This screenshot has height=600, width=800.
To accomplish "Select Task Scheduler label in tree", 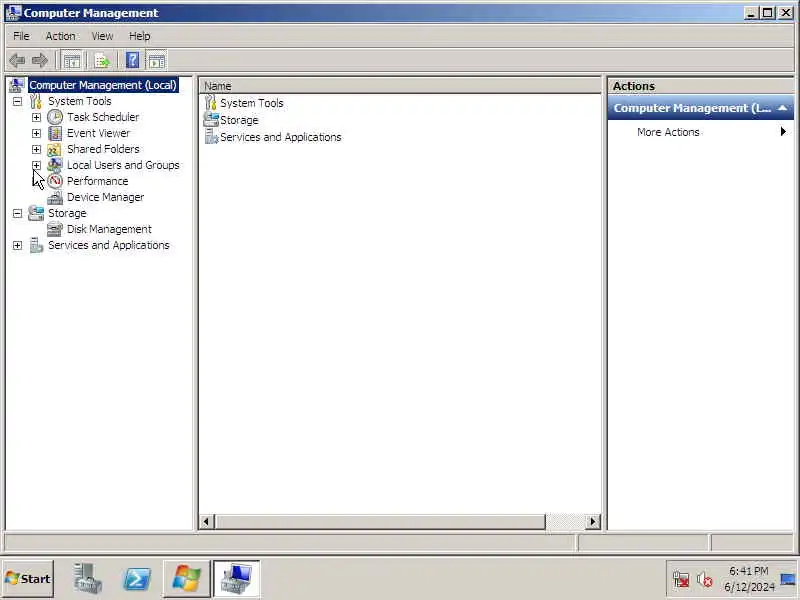I will point(103,117).
